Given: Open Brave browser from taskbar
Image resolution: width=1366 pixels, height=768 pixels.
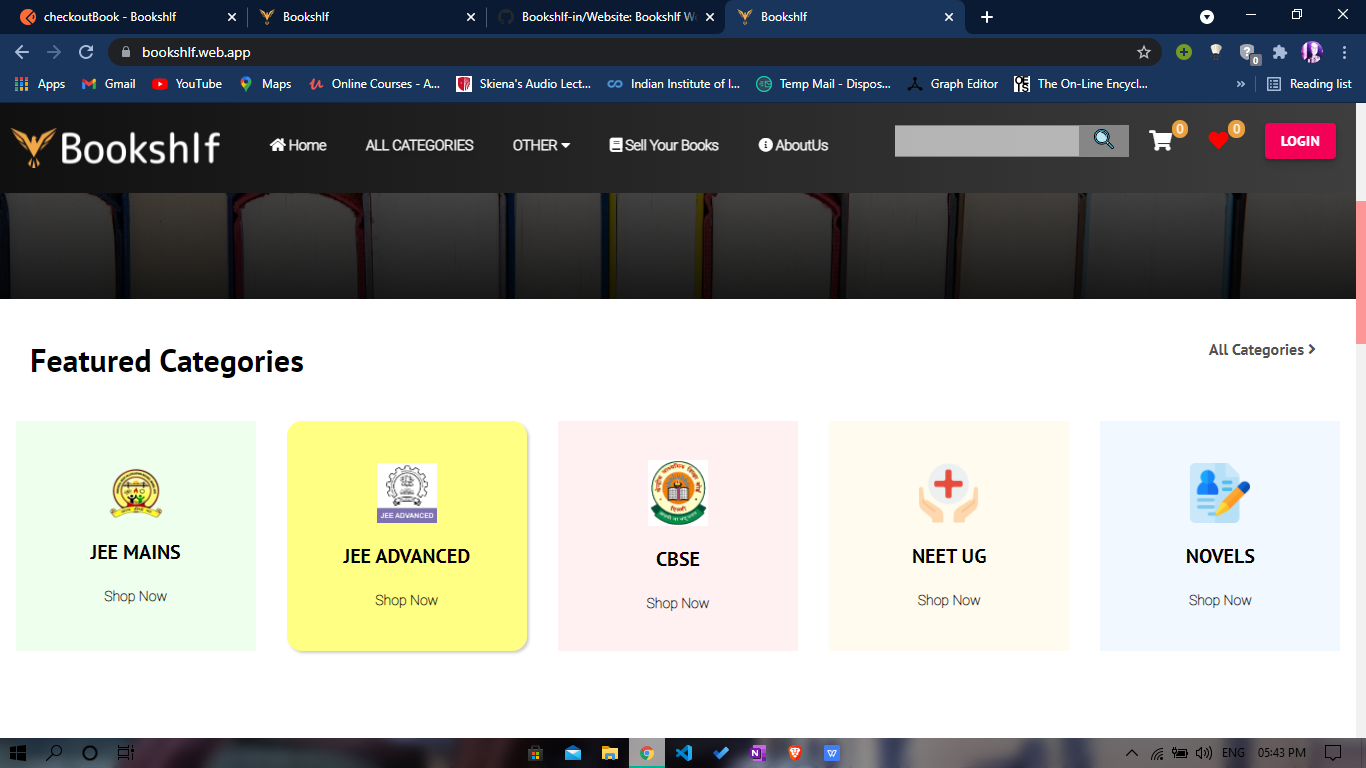Looking at the screenshot, I should 795,753.
